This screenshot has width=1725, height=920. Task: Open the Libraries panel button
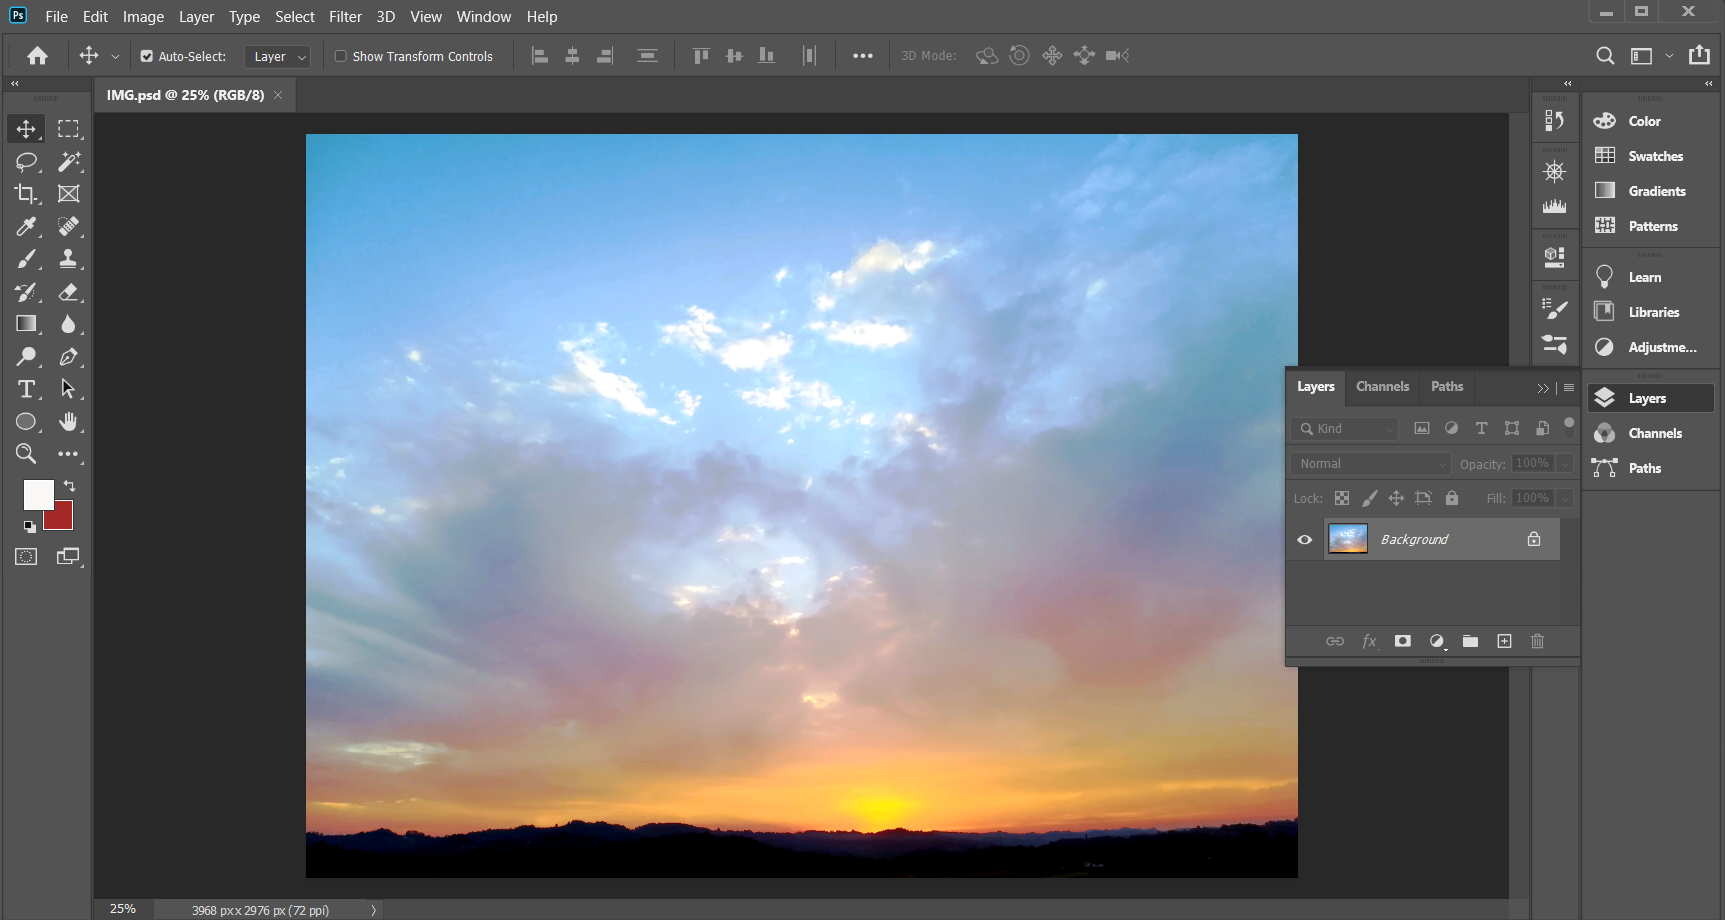(1652, 312)
